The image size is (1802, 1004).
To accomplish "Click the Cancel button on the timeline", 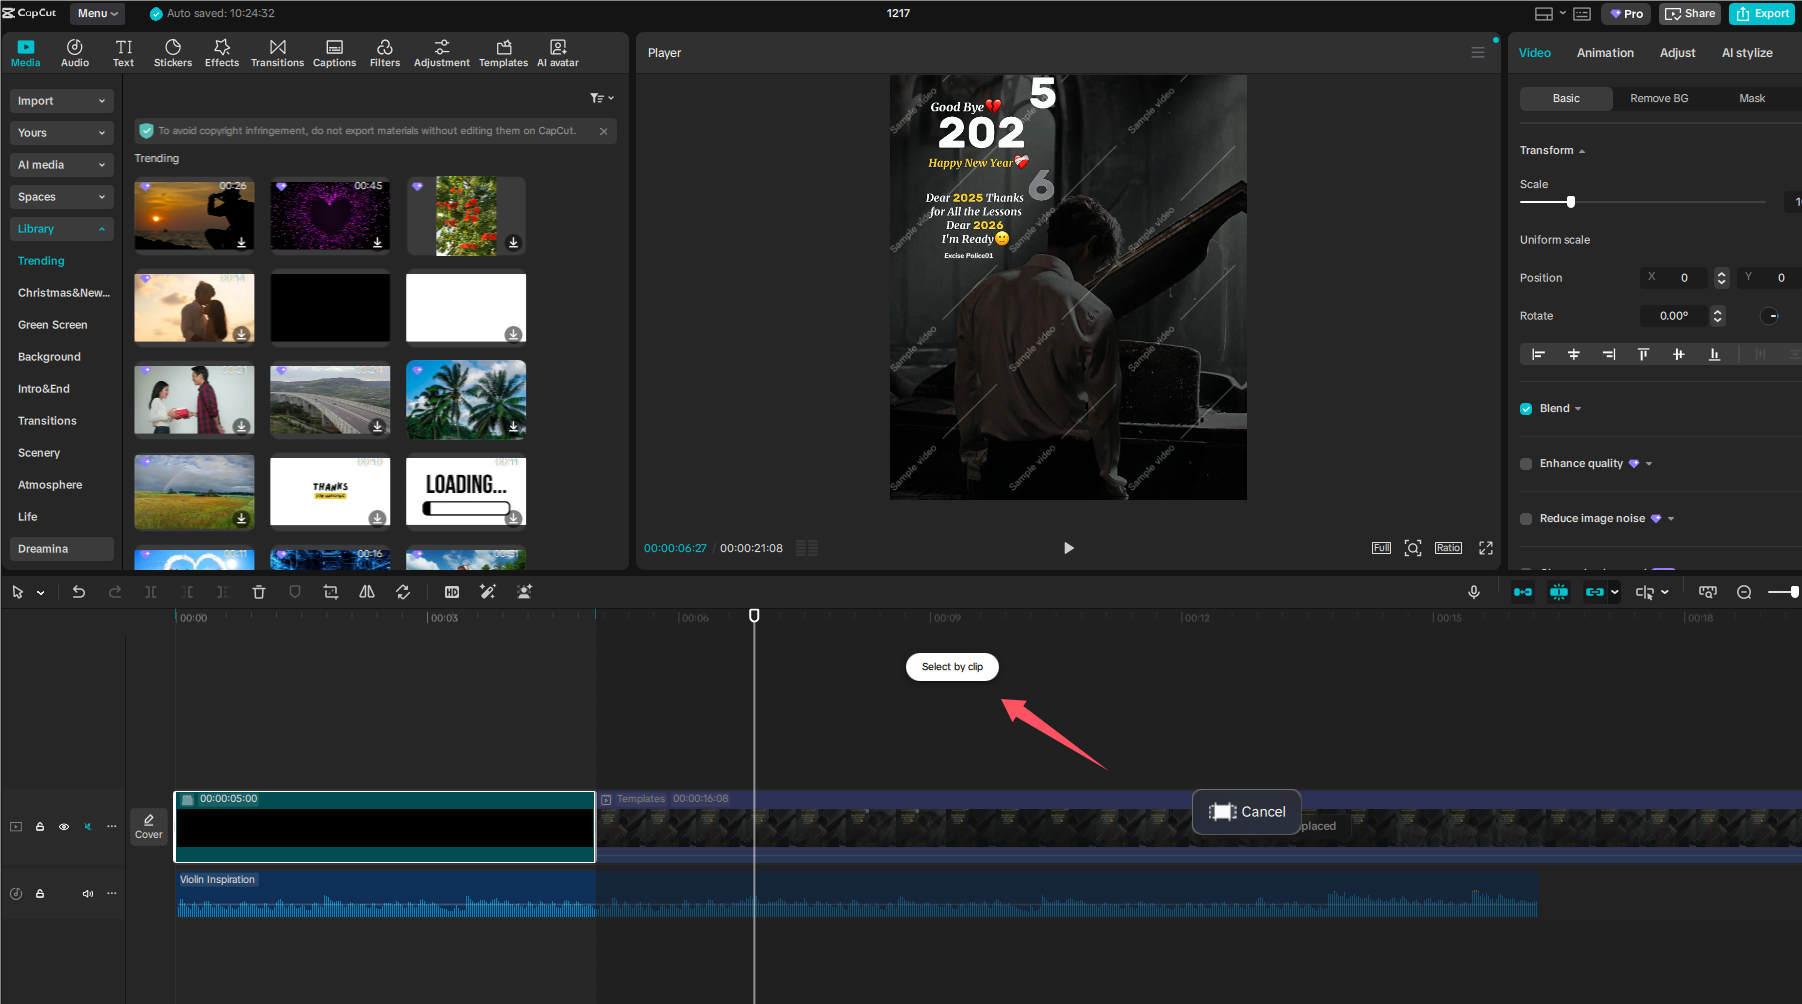I will click(x=1246, y=811).
